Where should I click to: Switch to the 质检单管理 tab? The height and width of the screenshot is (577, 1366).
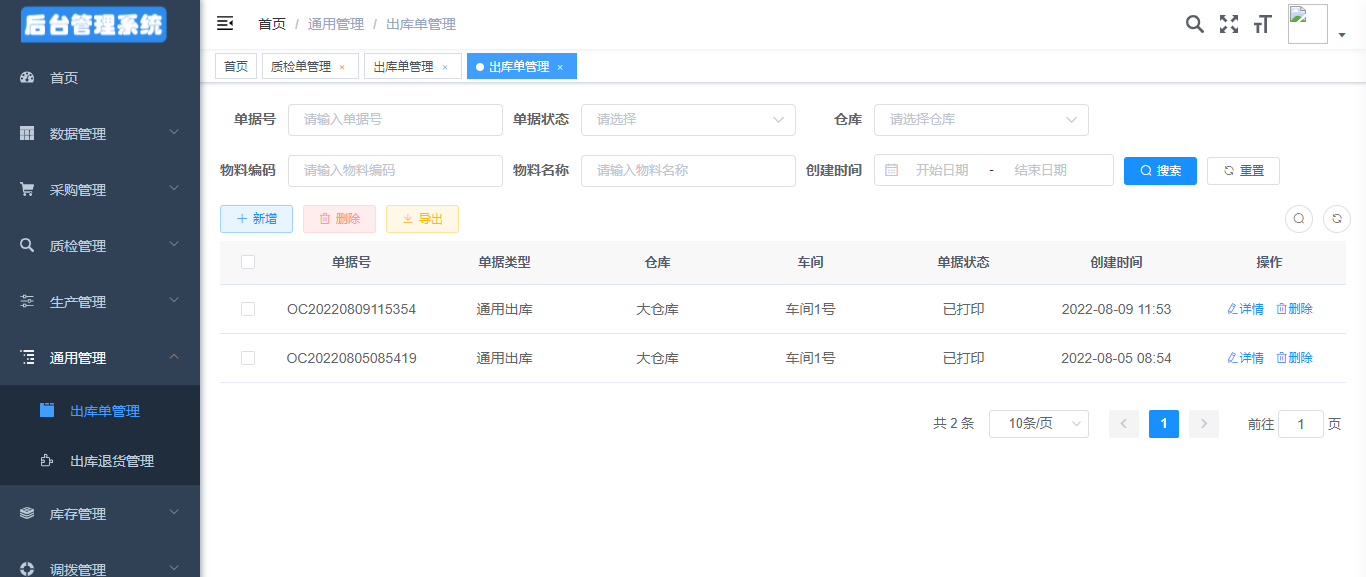tap(301, 67)
